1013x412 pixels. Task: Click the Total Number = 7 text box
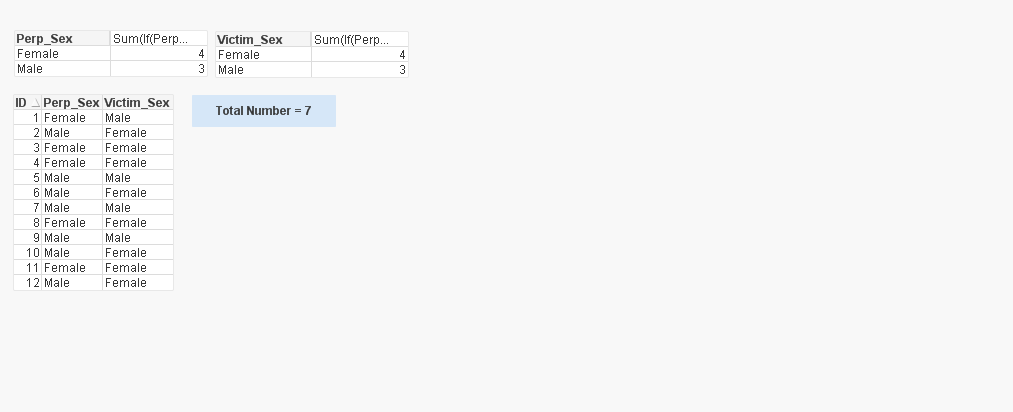[x=263, y=111]
